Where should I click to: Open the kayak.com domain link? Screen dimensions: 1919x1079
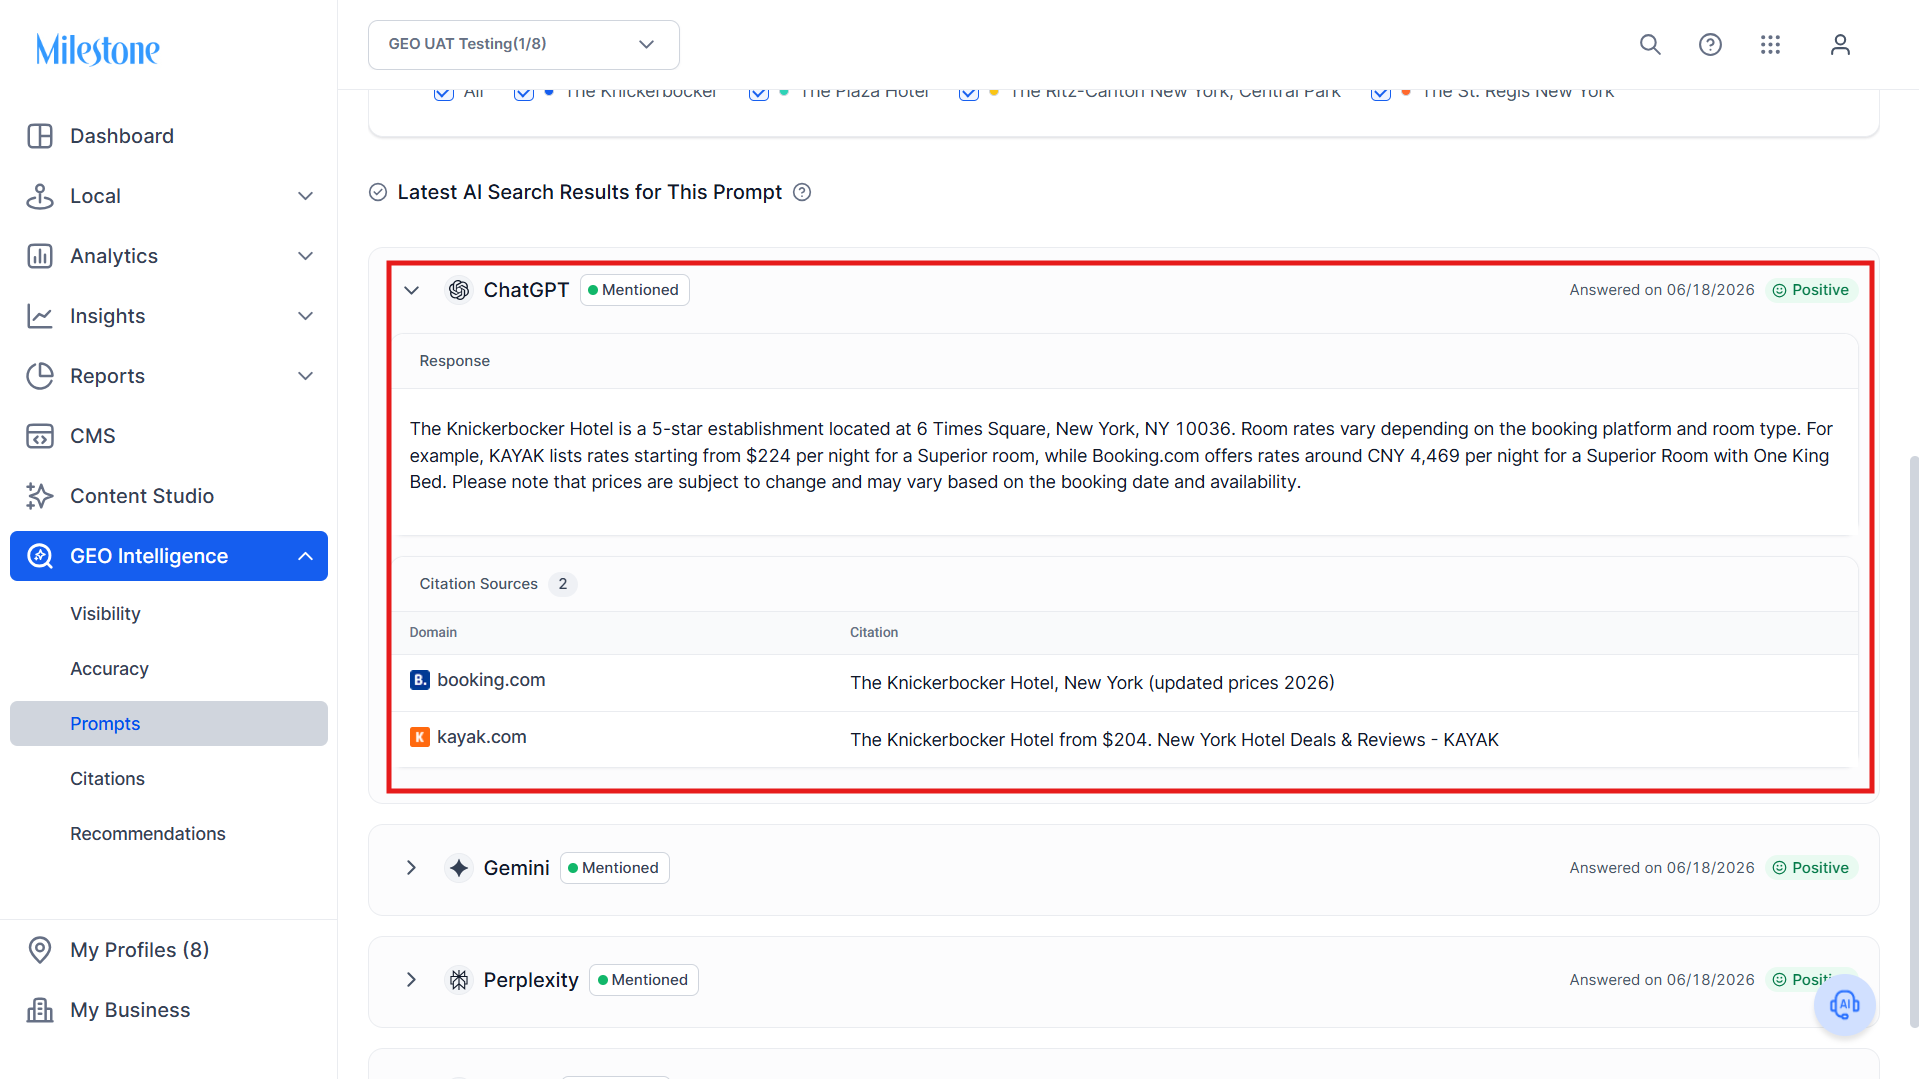pyautogui.click(x=481, y=737)
